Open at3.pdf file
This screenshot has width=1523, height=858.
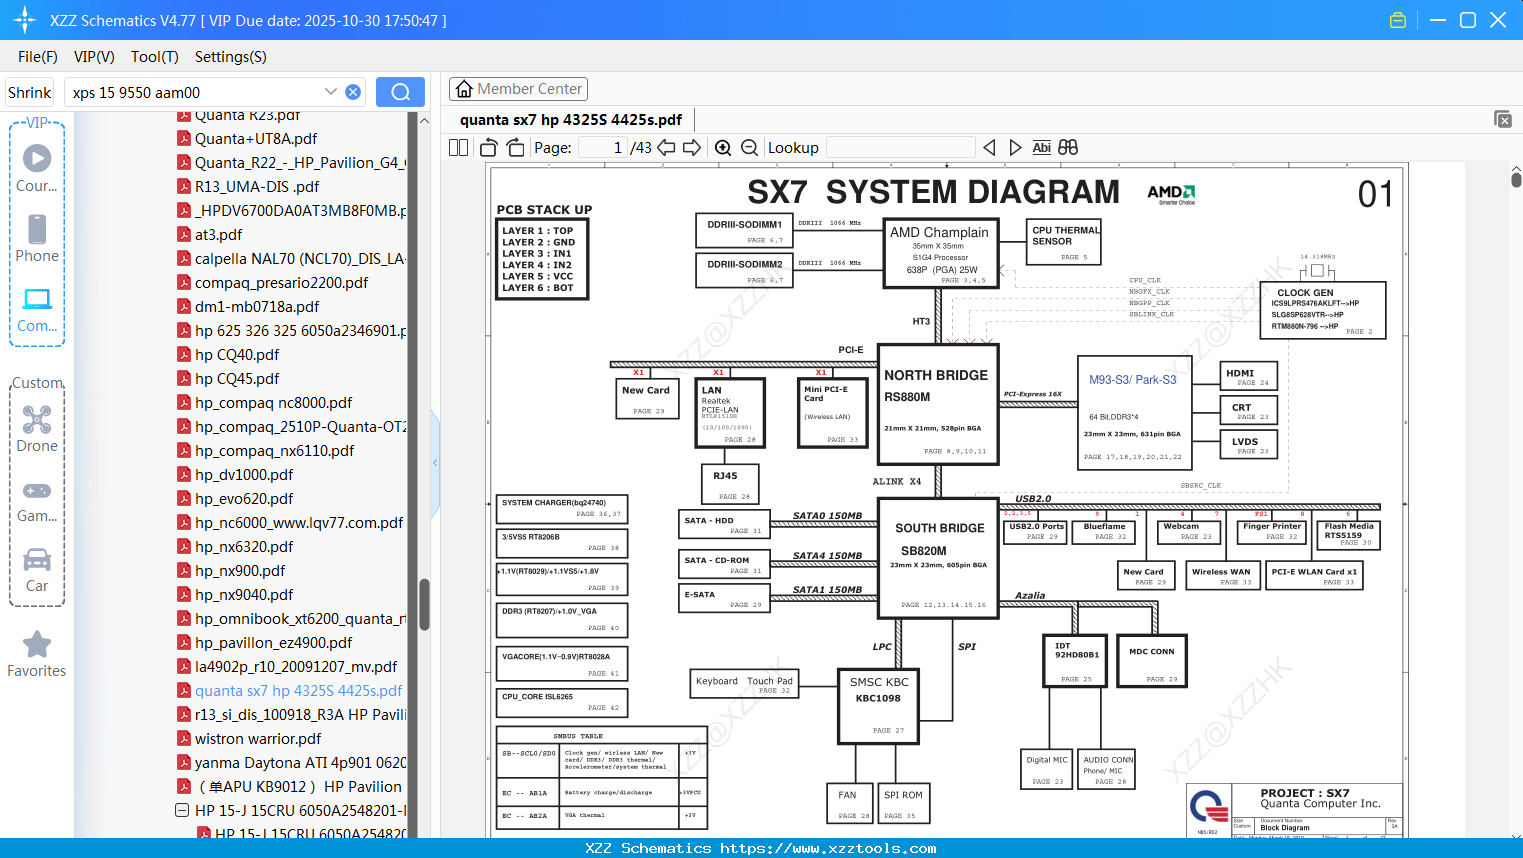[218, 234]
